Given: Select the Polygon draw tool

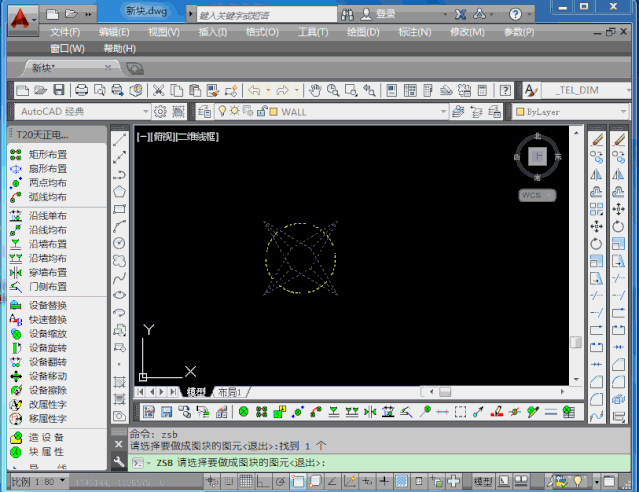Looking at the screenshot, I should pos(119,192).
